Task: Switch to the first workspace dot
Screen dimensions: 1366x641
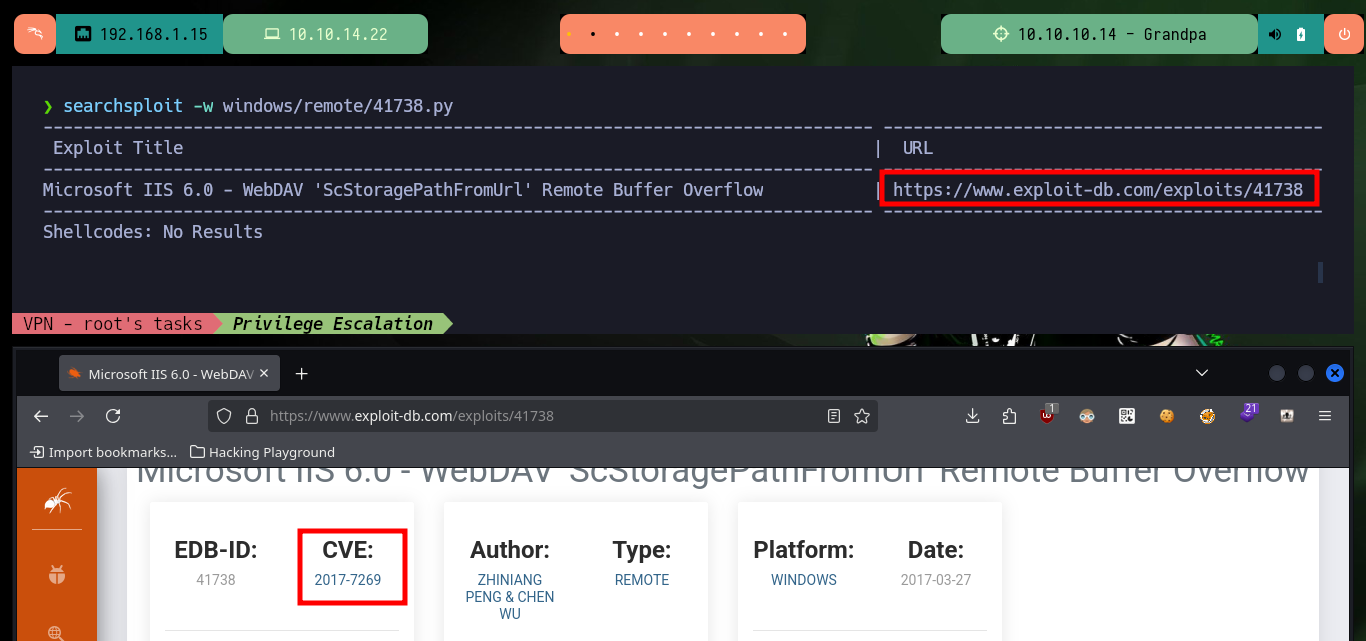Action: (569, 34)
